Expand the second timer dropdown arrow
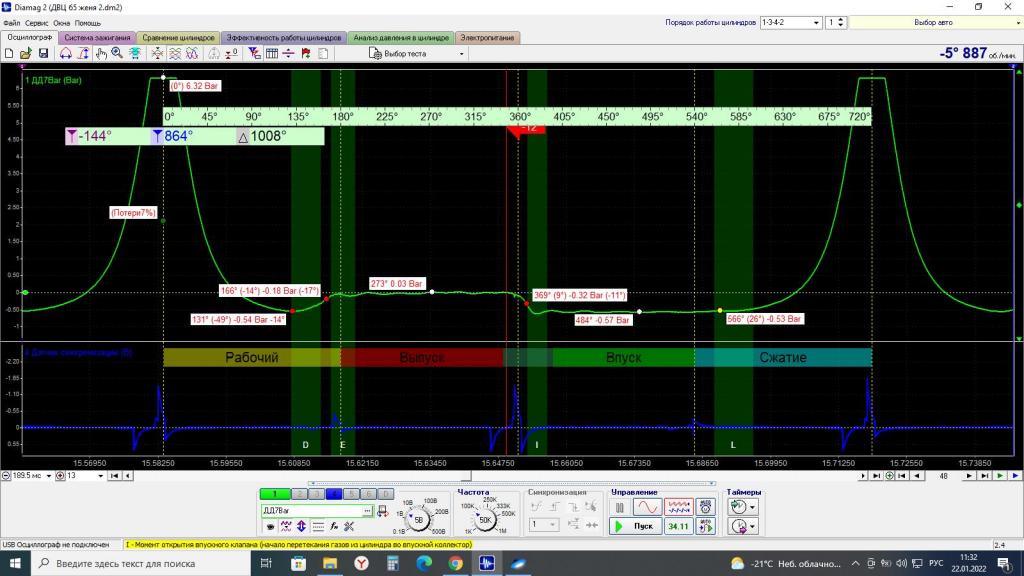Screen dimensions: 1024x576 pyautogui.click(x=752, y=526)
